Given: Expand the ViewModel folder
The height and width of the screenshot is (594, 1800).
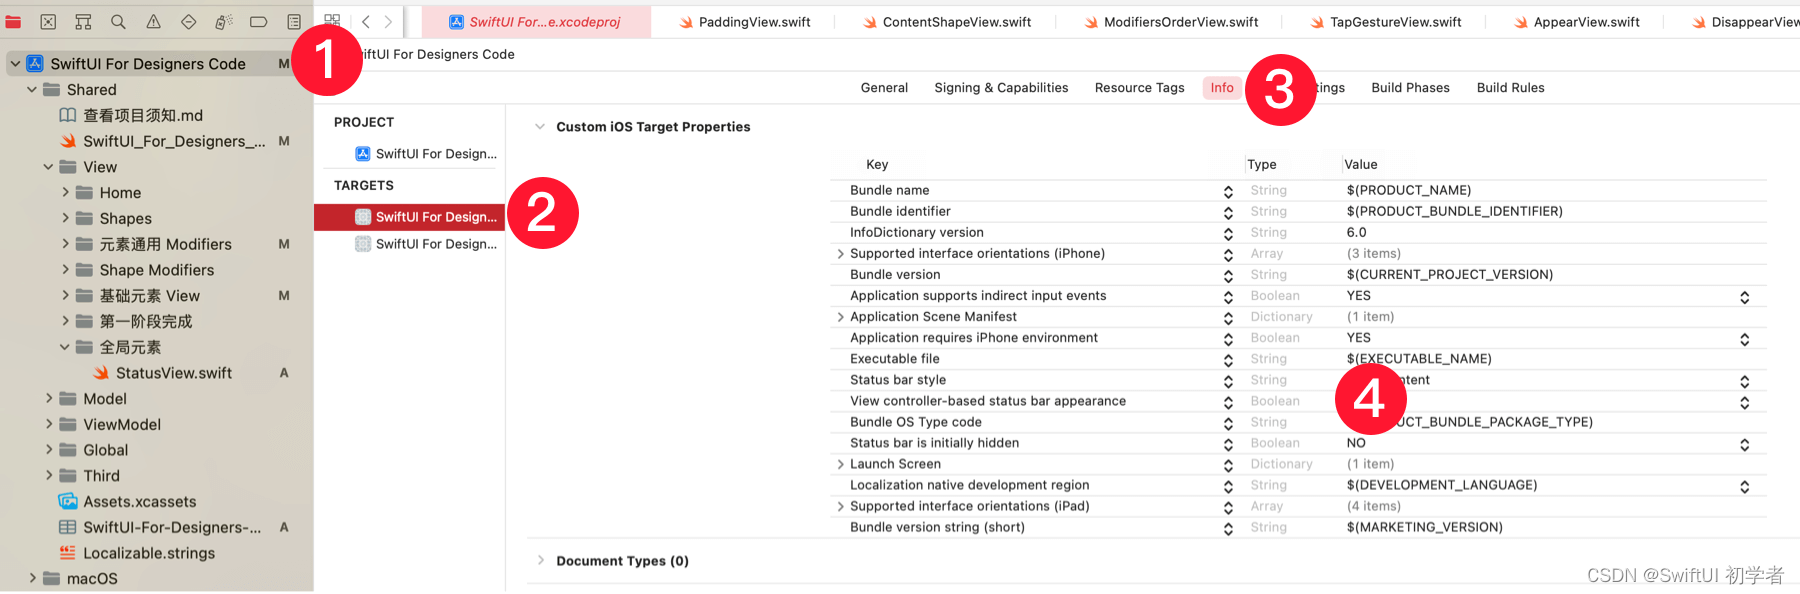Looking at the screenshot, I should pos(48,424).
